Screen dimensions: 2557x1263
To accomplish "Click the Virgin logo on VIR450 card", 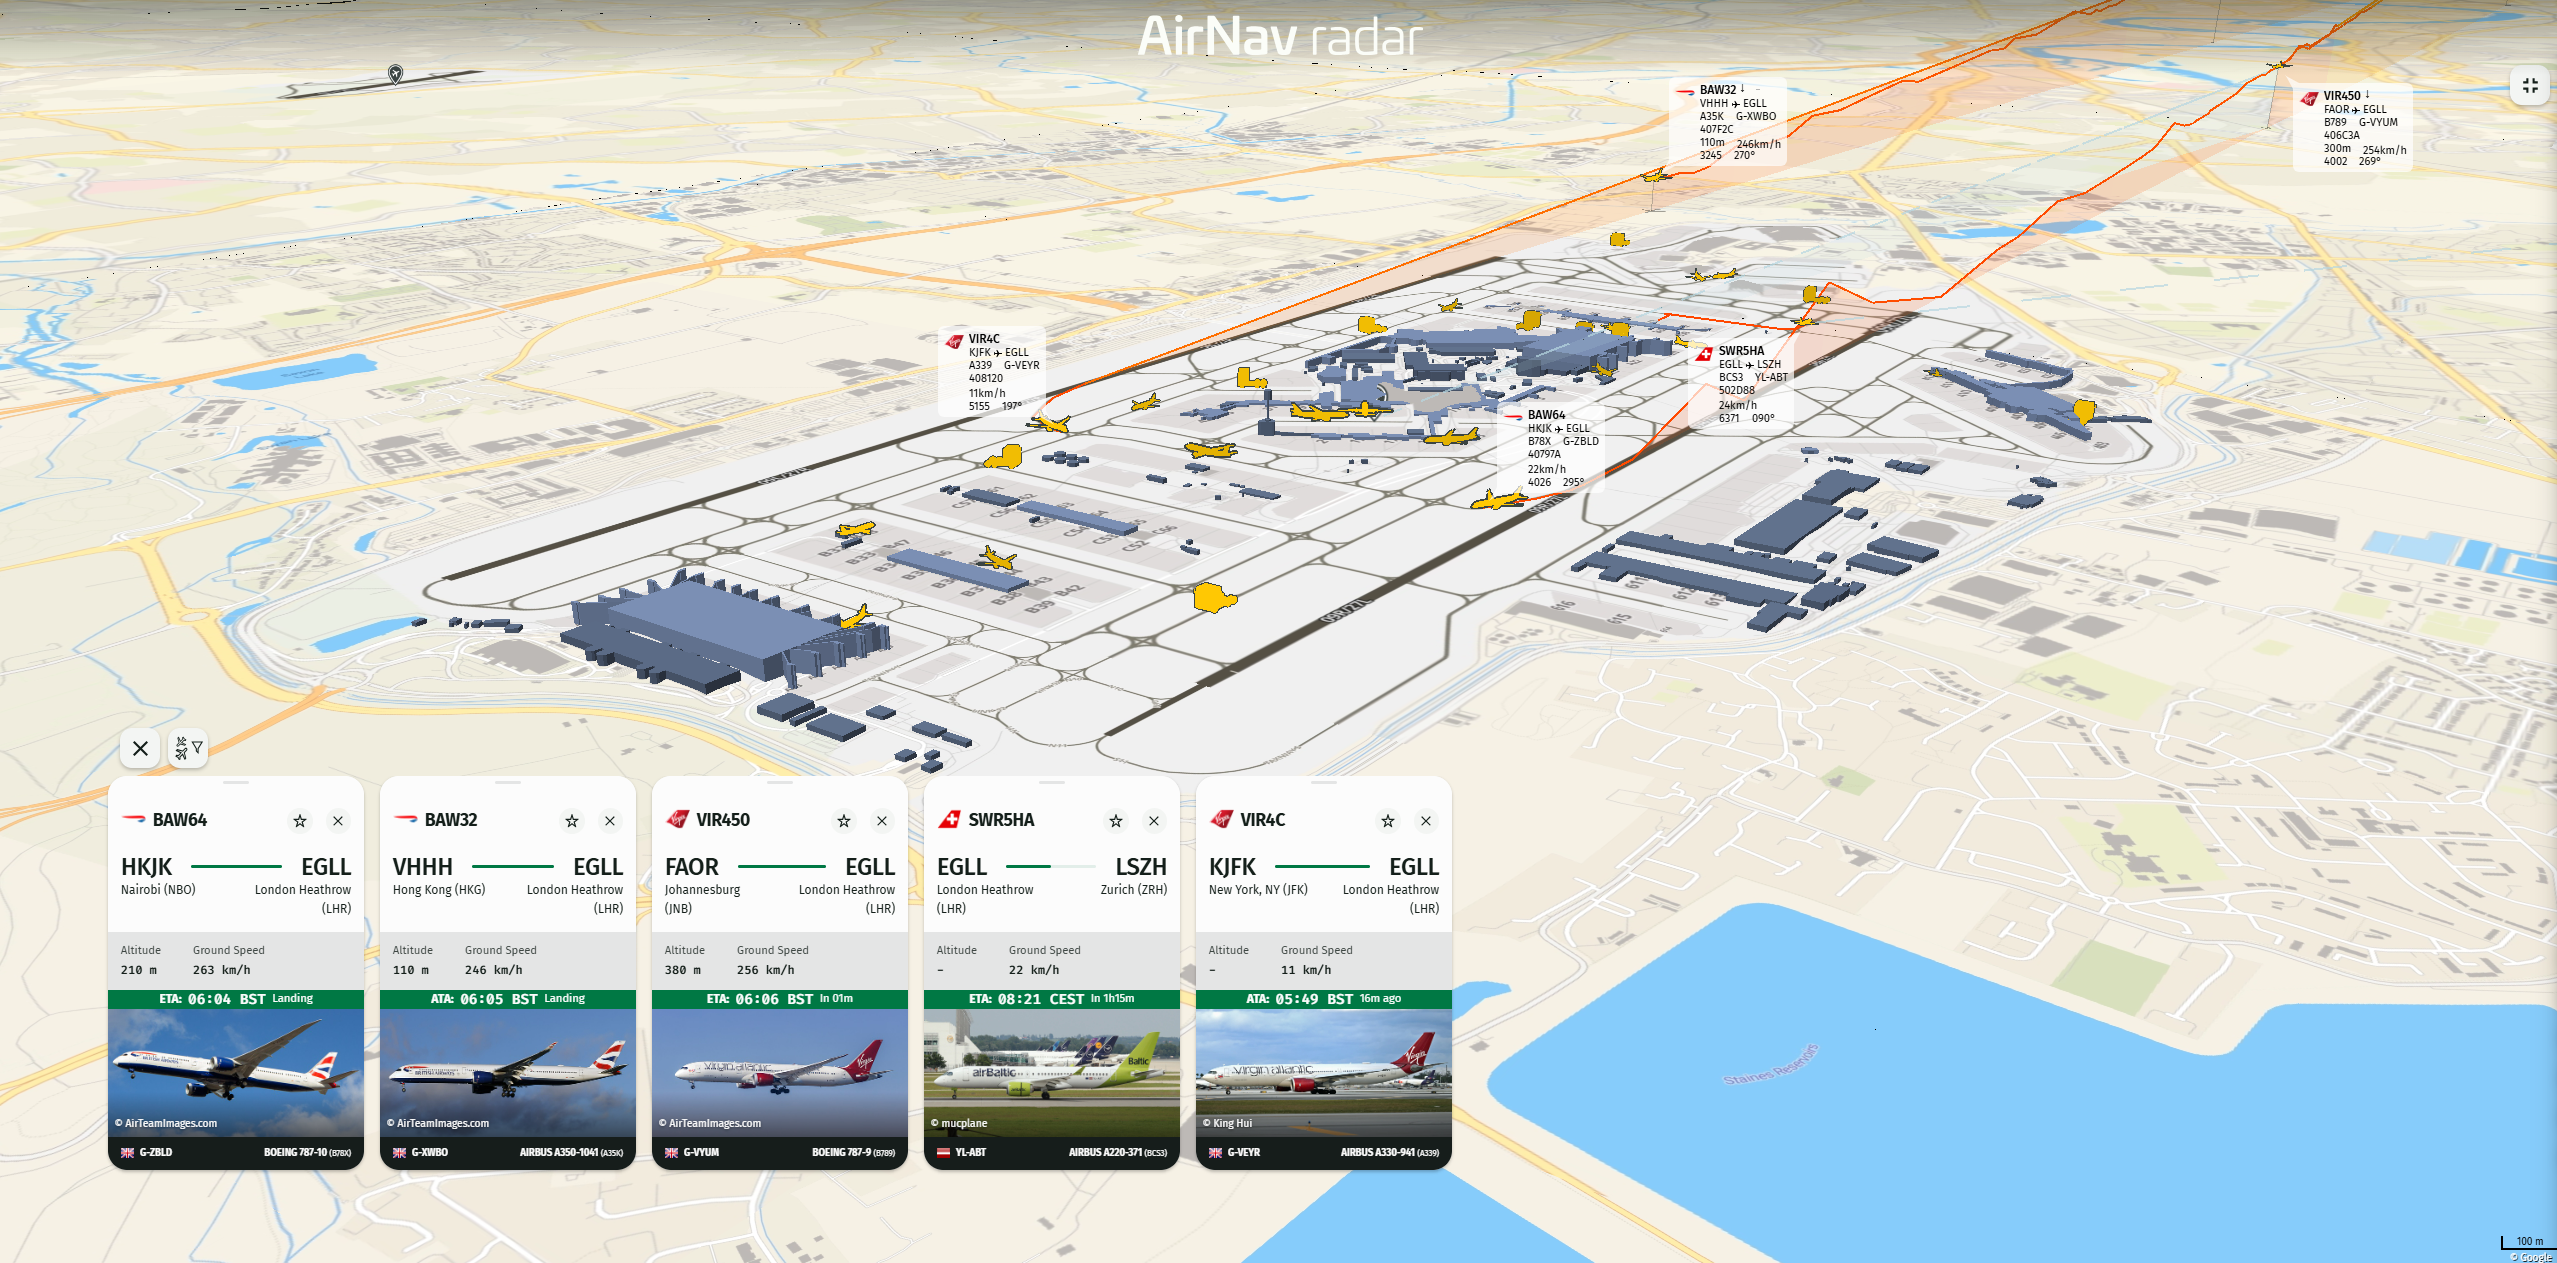I will 677,819.
